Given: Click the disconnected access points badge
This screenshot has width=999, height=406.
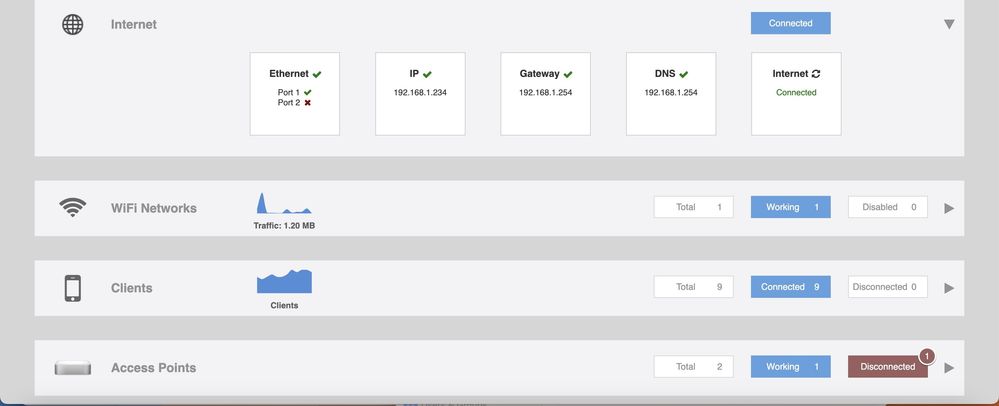Looking at the screenshot, I should click(x=926, y=356).
